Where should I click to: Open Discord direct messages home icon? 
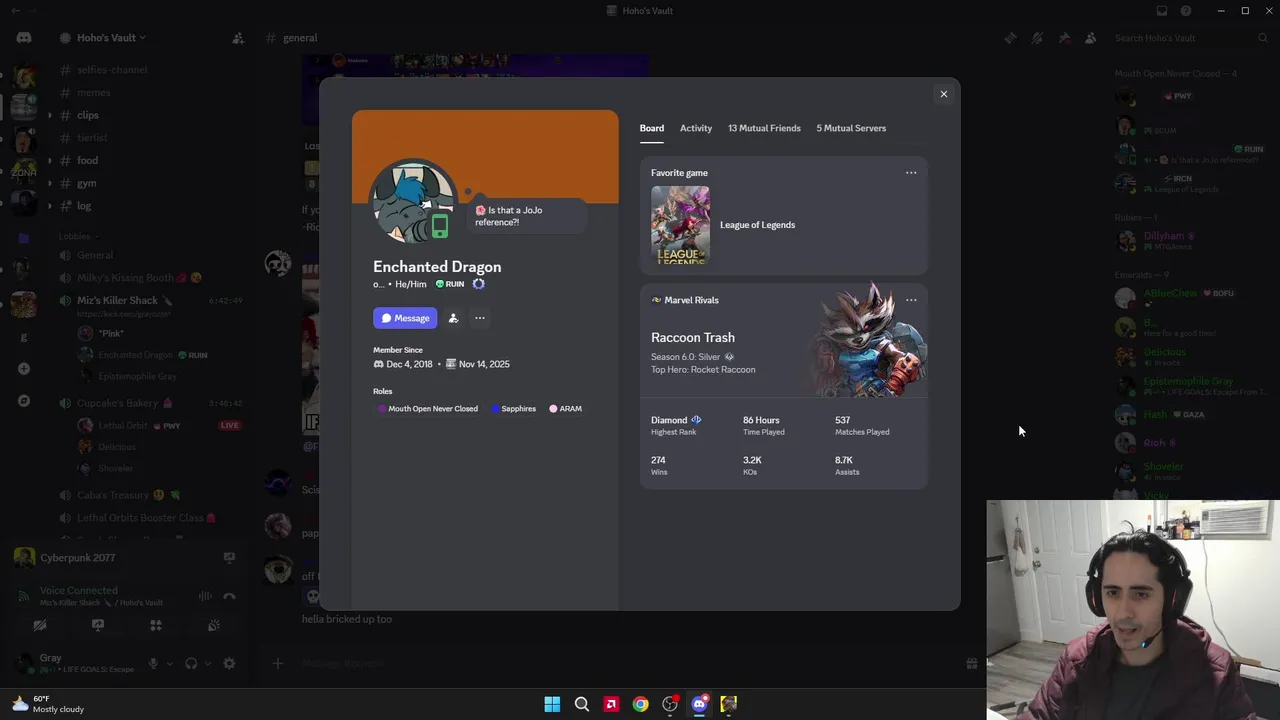(24, 38)
